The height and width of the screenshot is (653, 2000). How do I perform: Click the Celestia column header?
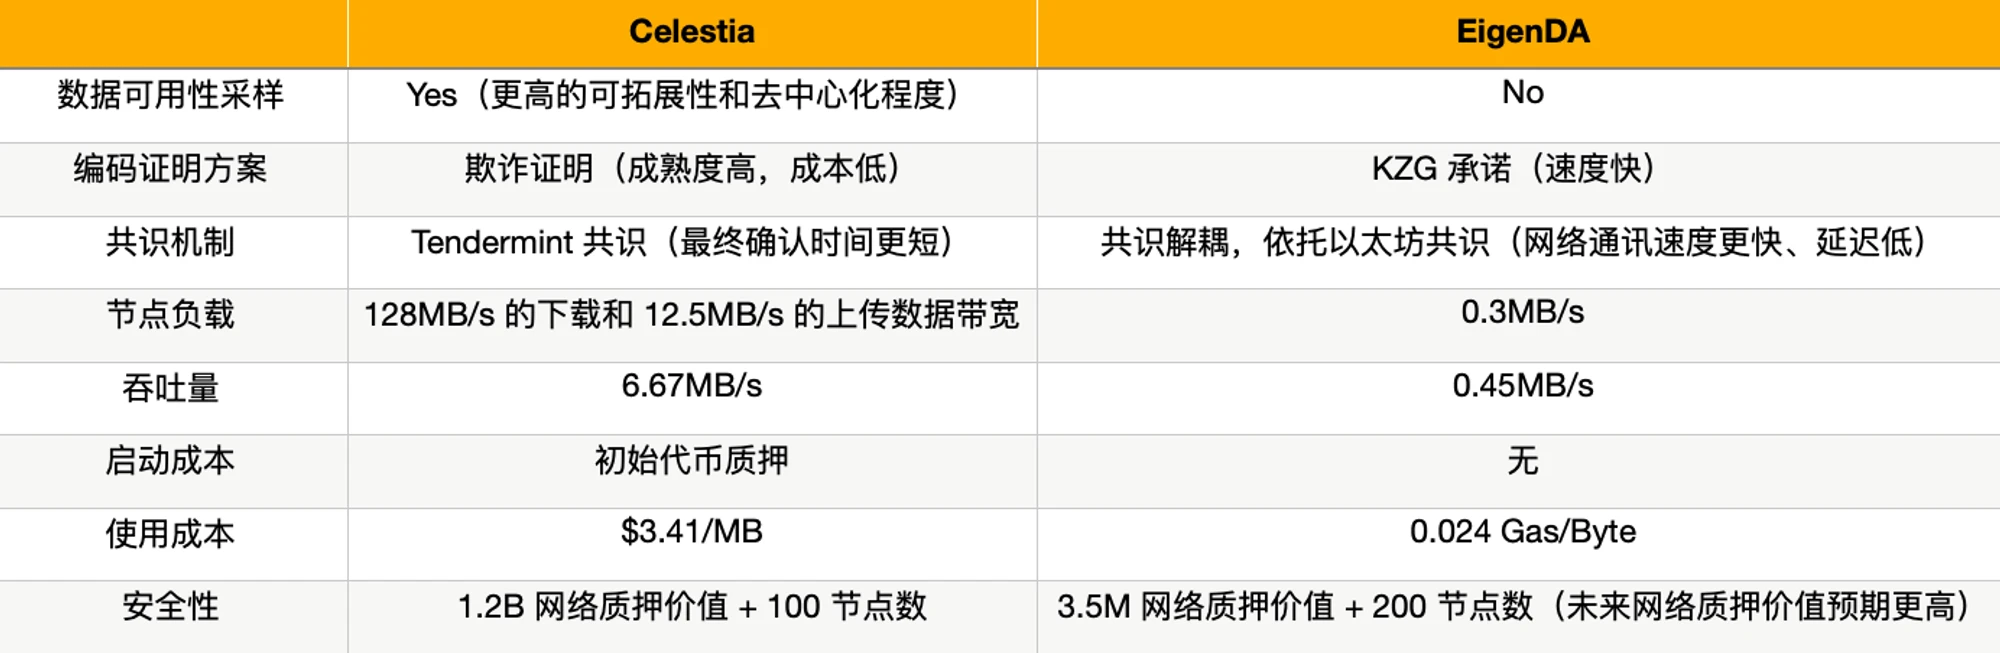pos(691,32)
